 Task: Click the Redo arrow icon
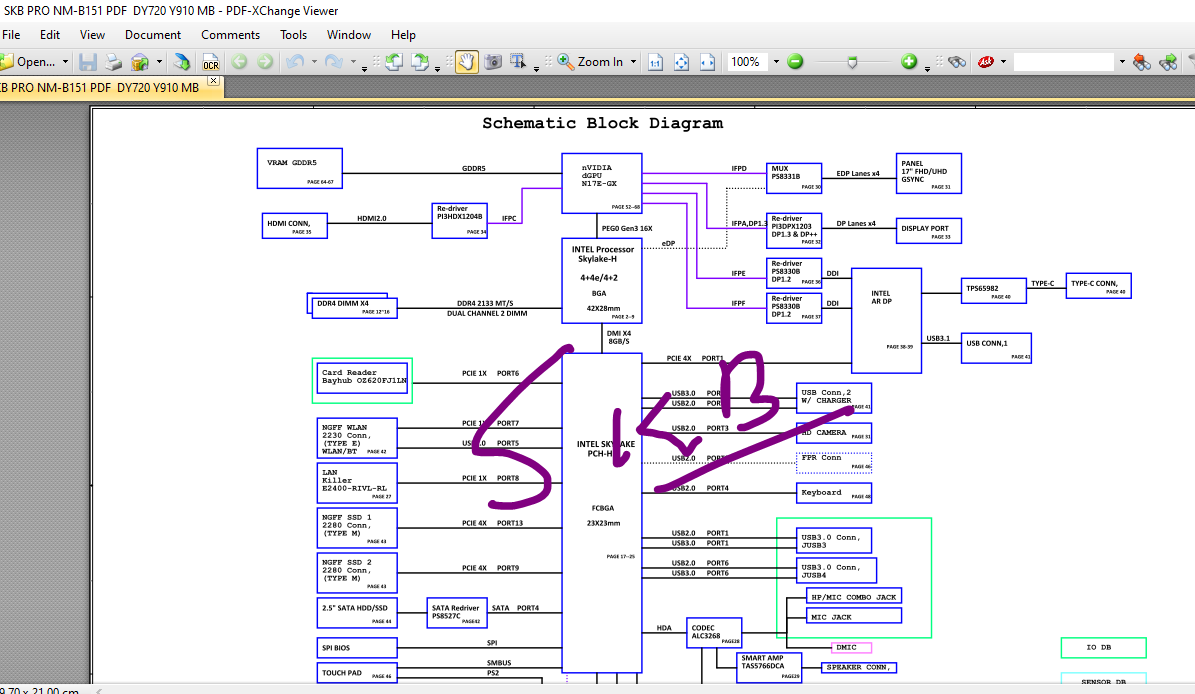click(334, 62)
